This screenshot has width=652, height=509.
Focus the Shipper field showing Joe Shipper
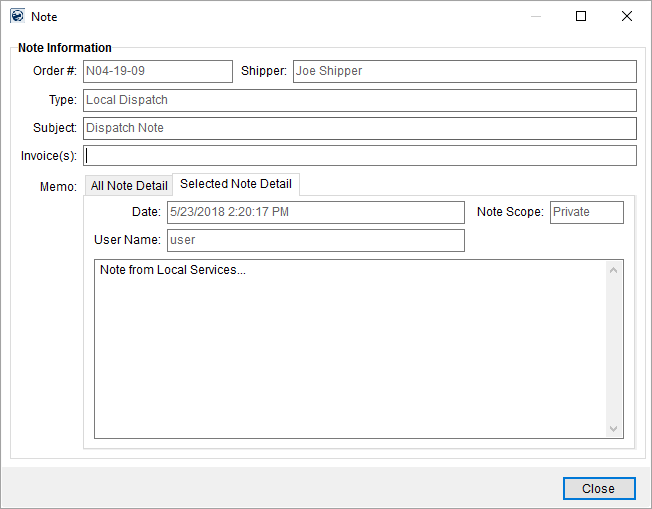[x=464, y=72]
